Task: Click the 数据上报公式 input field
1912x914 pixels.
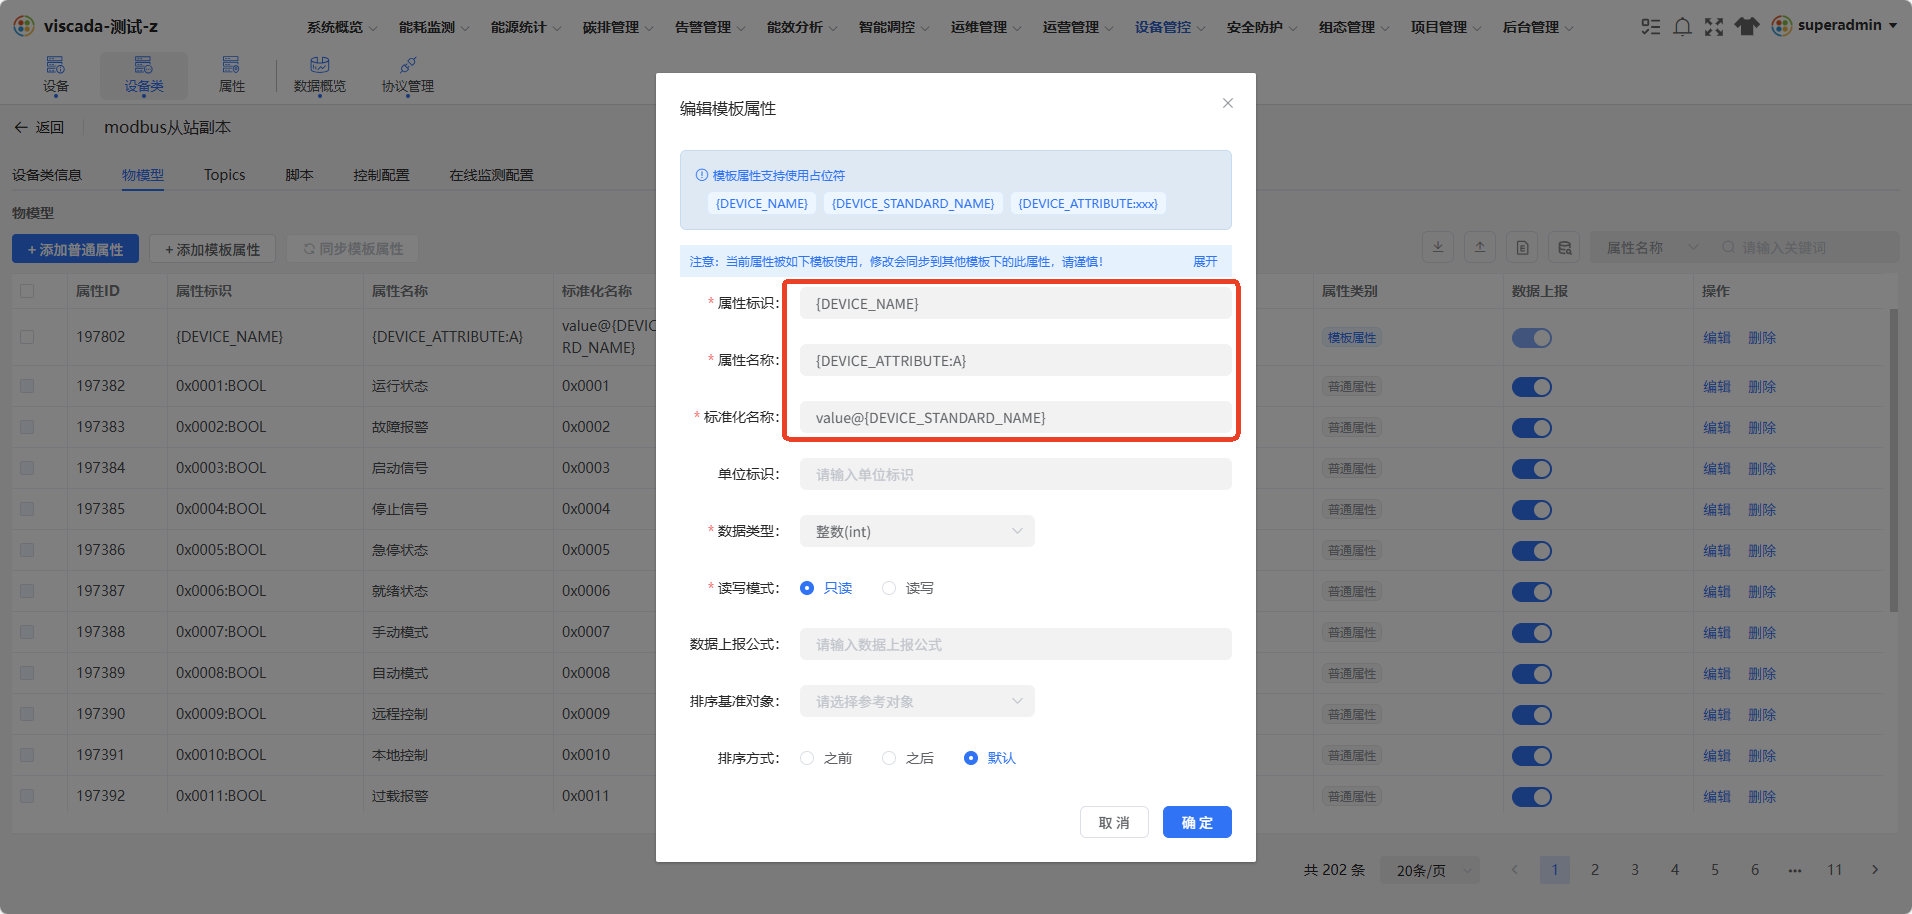Action: [1015, 644]
